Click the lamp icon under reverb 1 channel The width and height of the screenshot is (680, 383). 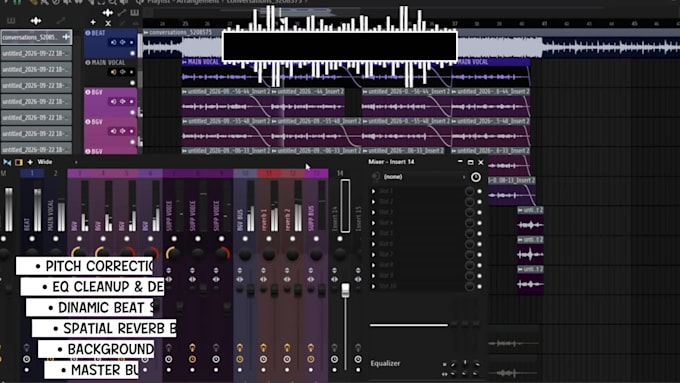(x=263, y=347)
